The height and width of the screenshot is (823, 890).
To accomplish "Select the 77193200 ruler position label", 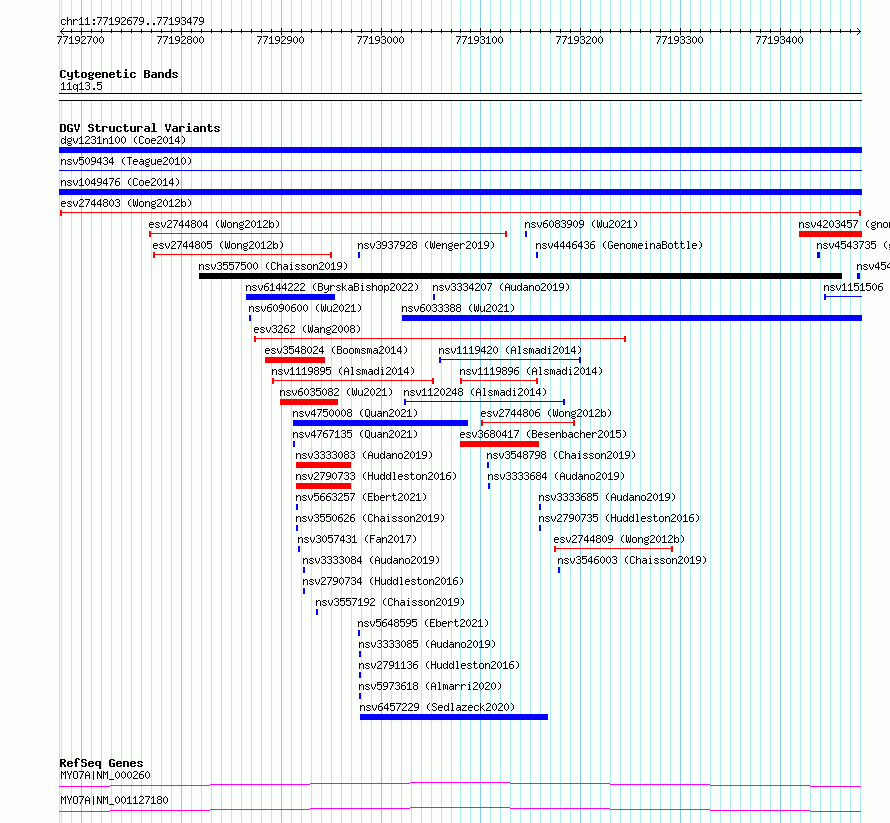I will (580, 40).
